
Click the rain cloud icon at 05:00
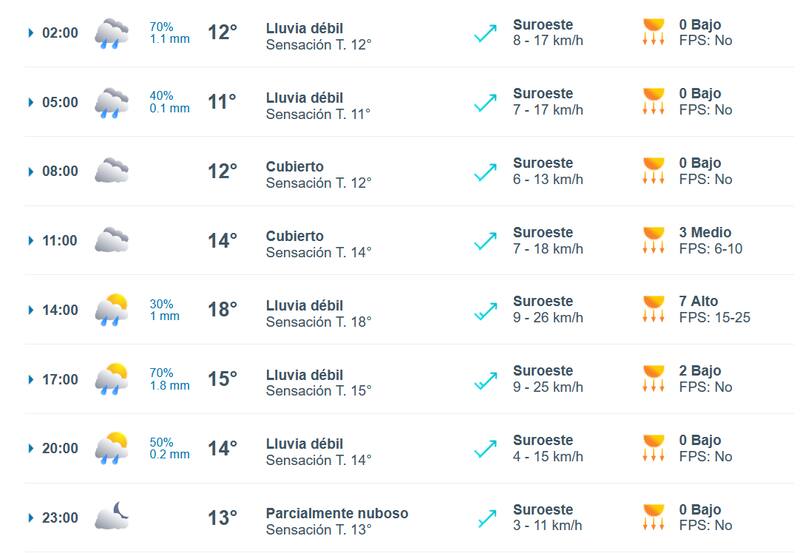tap(111, 102)
